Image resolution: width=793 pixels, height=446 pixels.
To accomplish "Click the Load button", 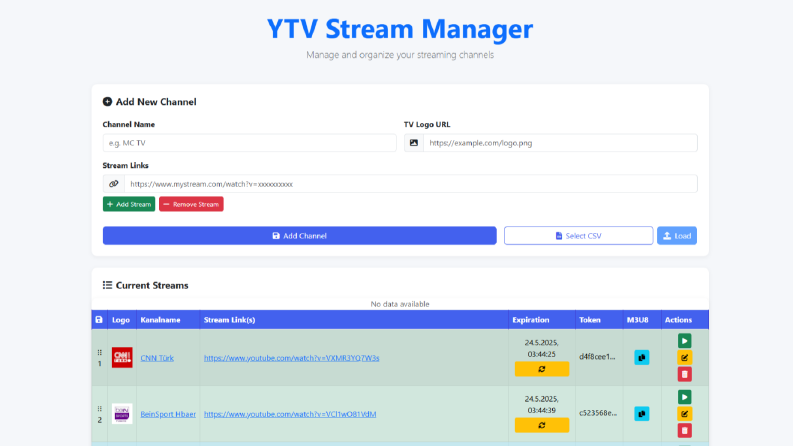I will pos(677,236).
